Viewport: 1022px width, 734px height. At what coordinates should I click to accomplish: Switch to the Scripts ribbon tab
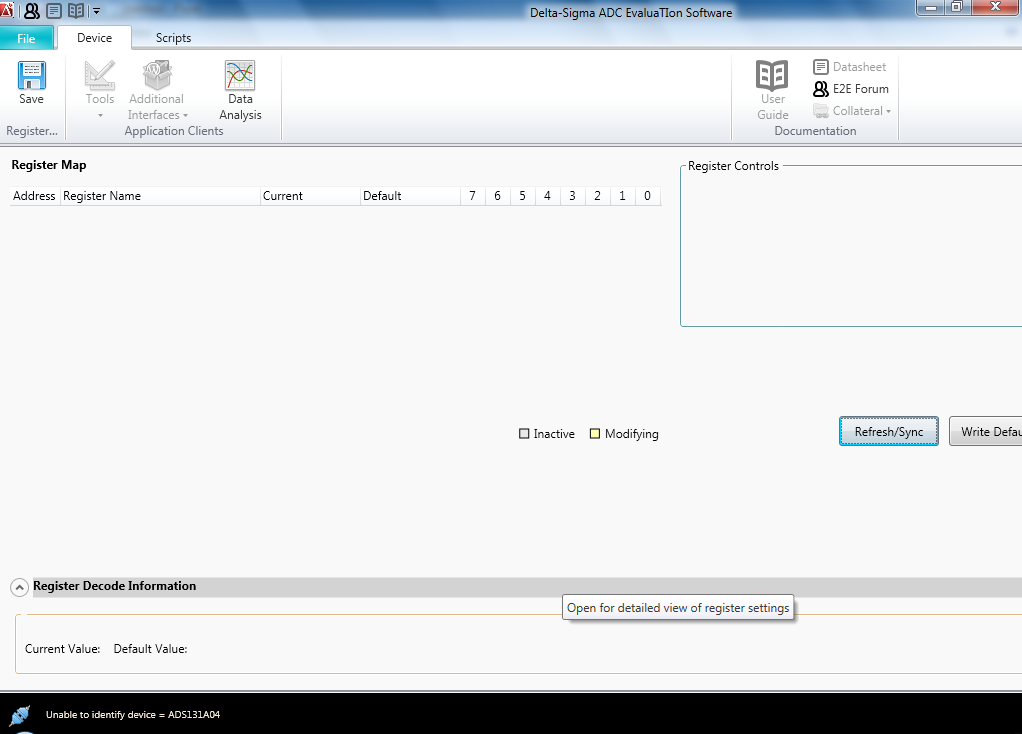pyautogui.click(x=173, y=38)
